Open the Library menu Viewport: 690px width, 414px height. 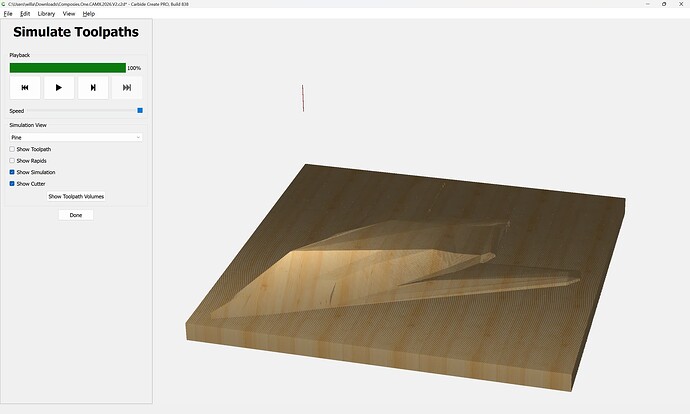click(46, 14)
